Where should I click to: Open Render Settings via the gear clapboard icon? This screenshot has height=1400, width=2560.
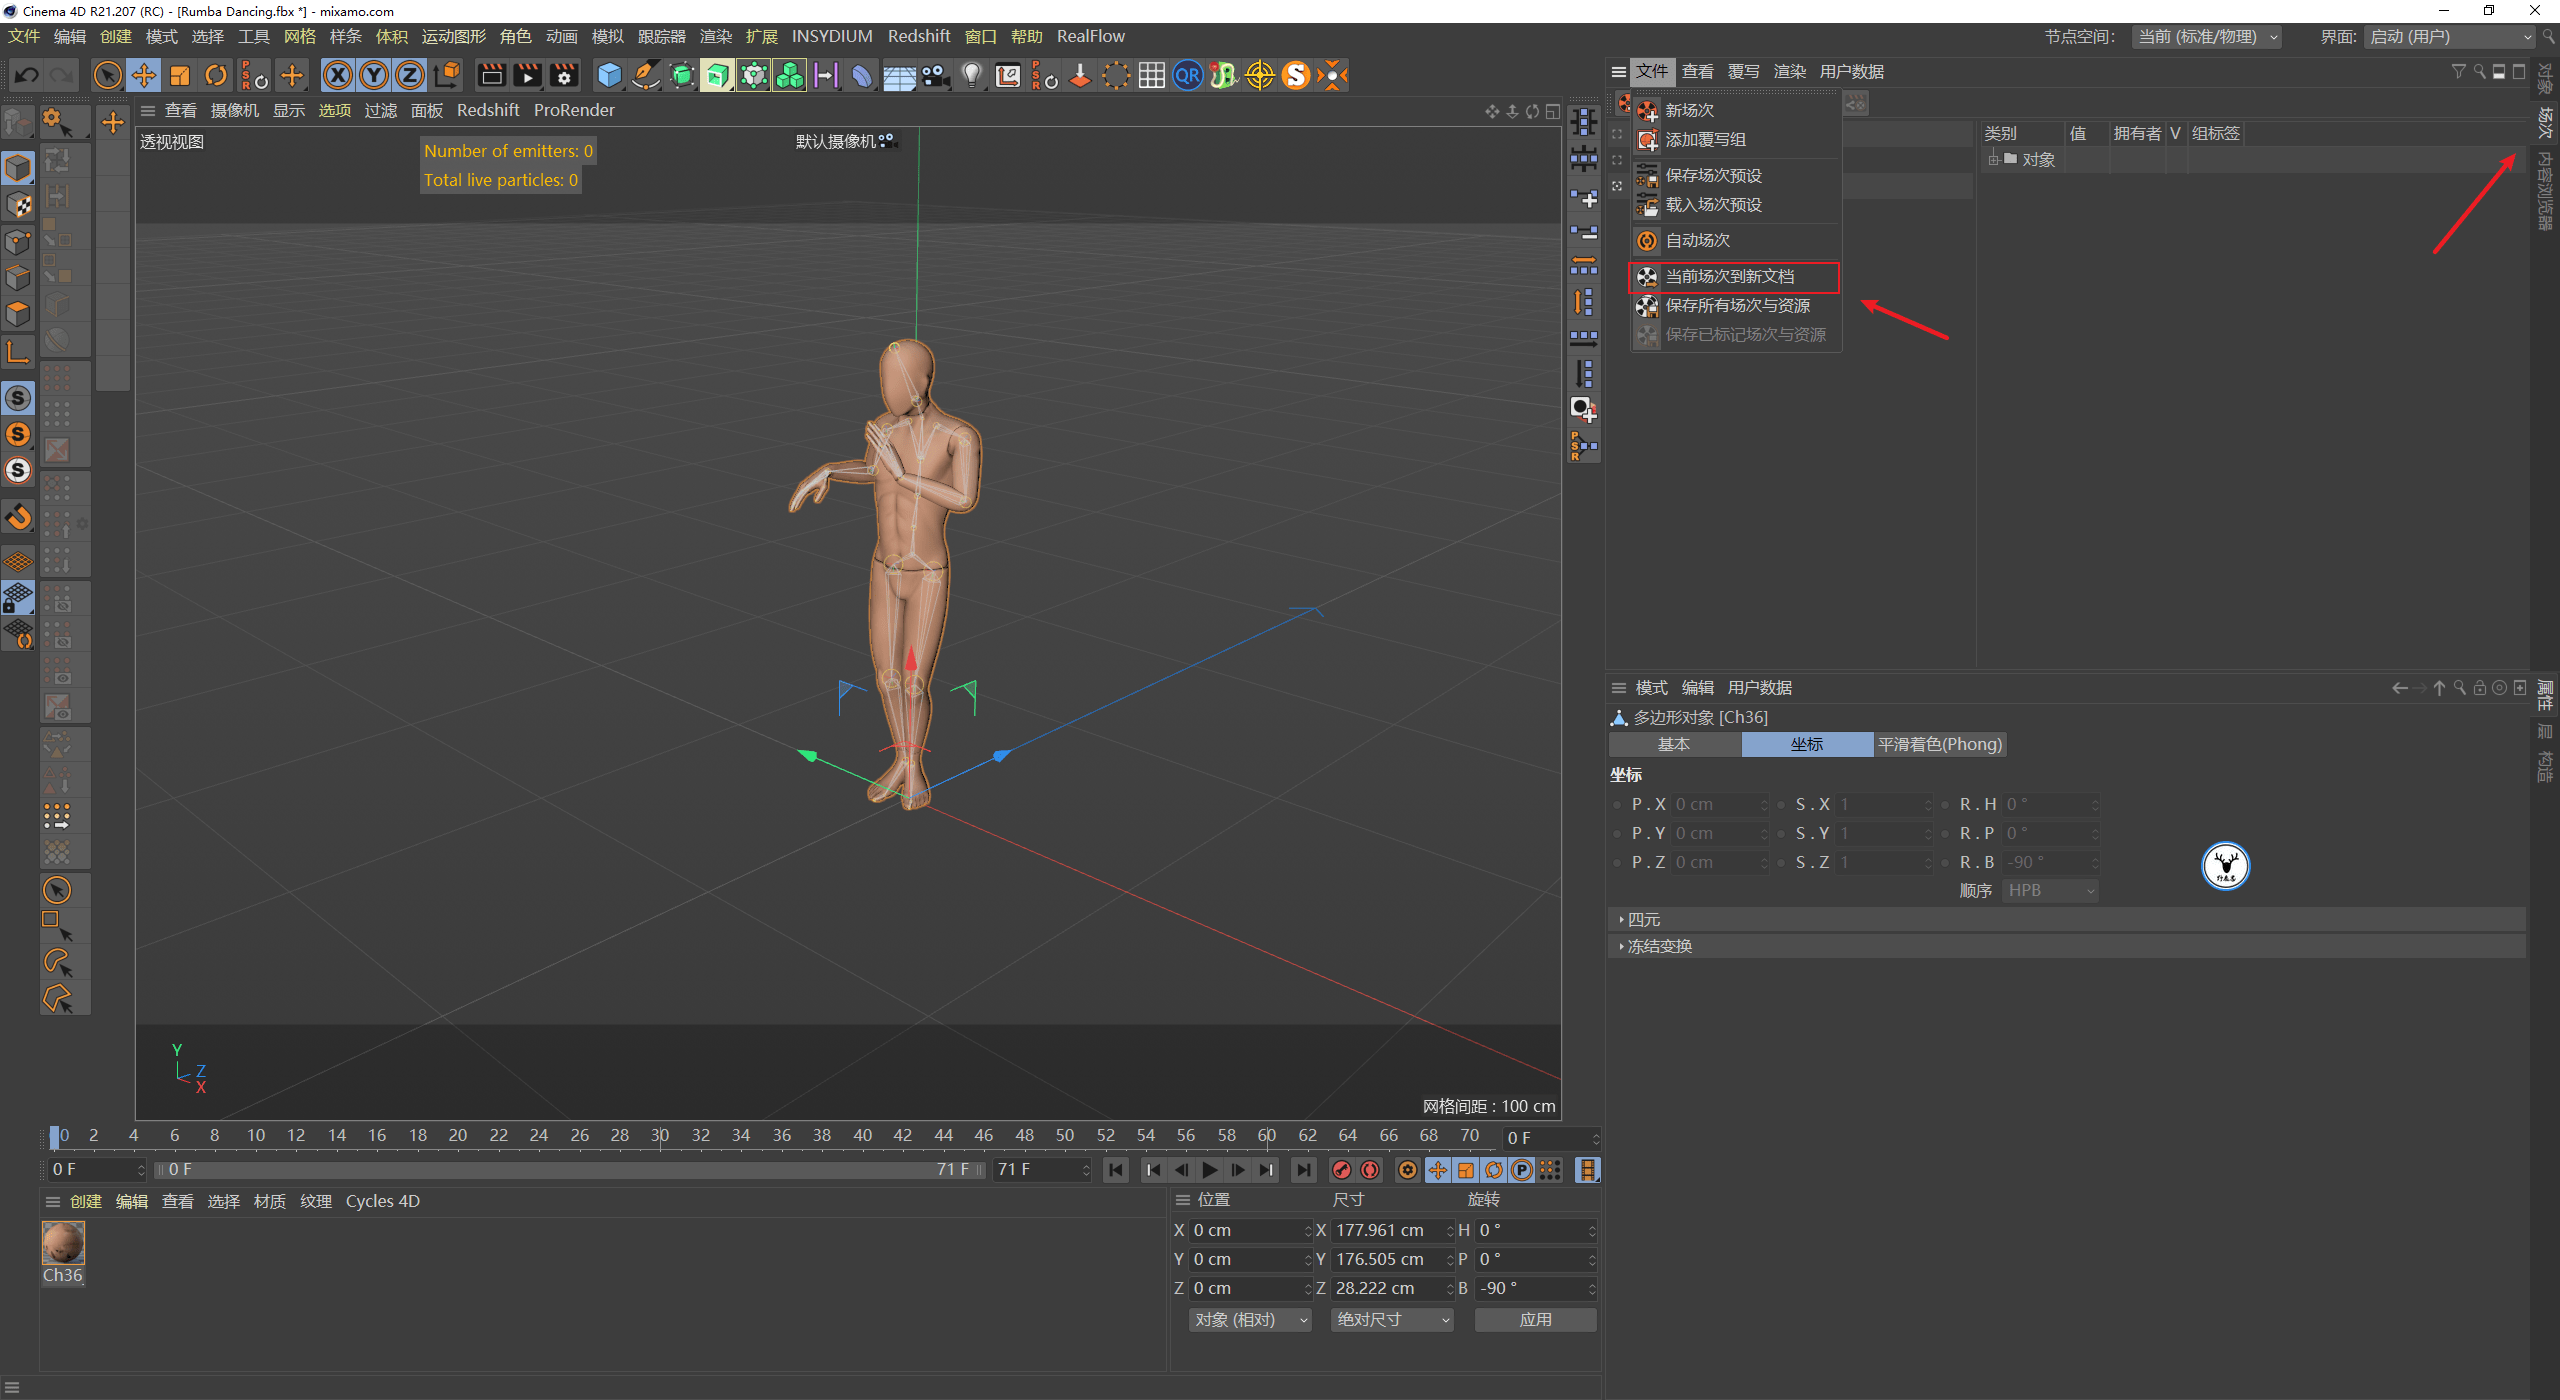pyautogui.click(x=563, y=75)
